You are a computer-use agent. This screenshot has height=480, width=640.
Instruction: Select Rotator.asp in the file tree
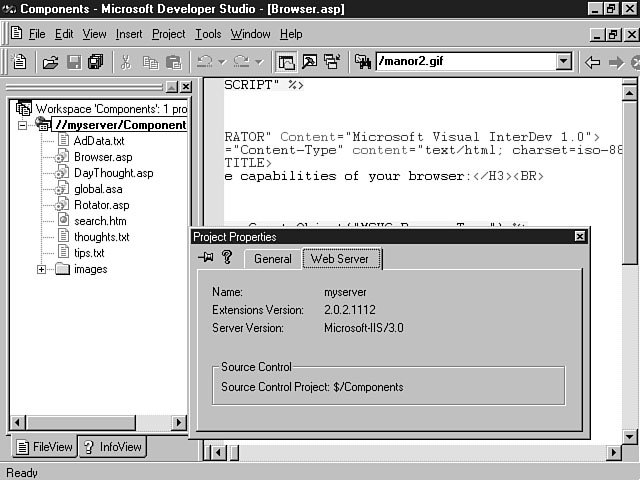click(x=101, y=205)
